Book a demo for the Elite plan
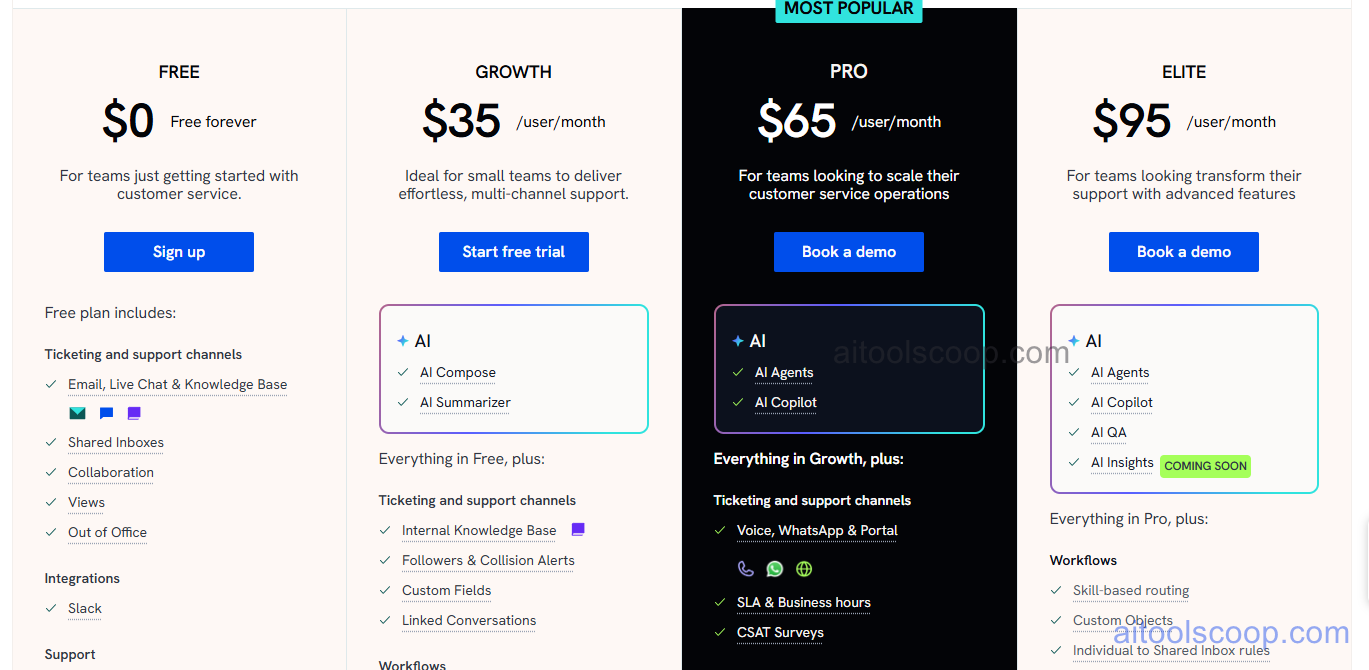Image resolution: width=1369 pixels, height=670 pixels. pos(1183,251)
